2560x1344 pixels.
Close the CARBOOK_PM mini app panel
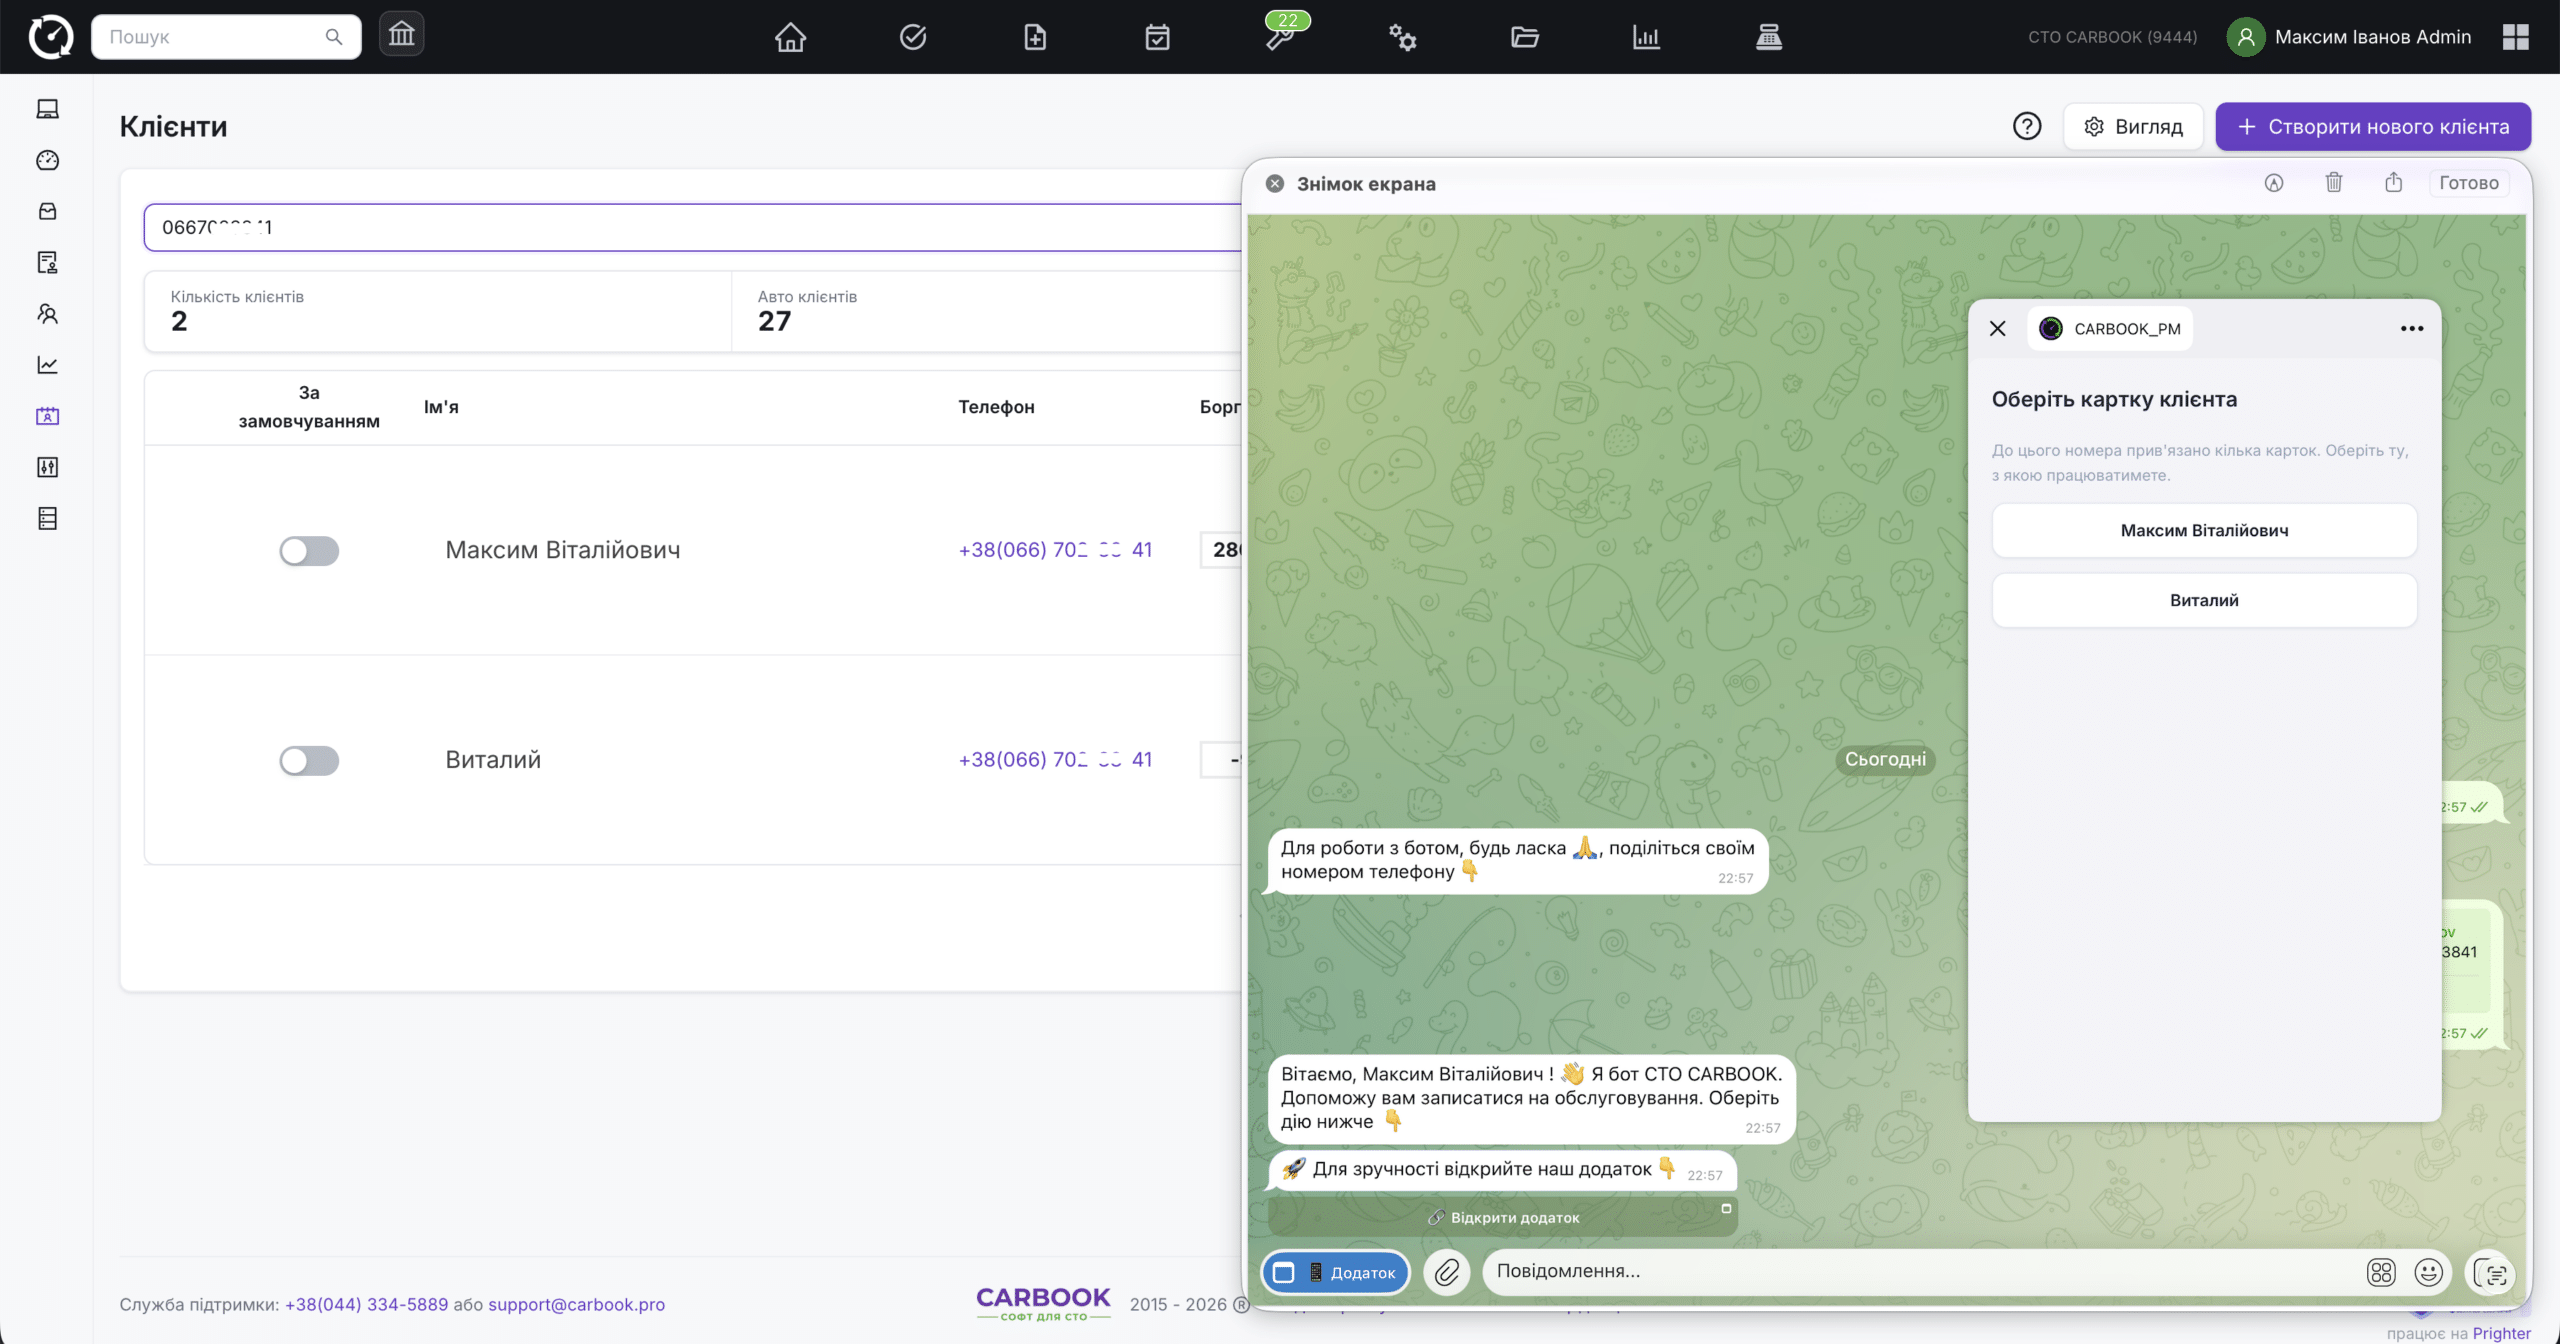click(1998, 329)
